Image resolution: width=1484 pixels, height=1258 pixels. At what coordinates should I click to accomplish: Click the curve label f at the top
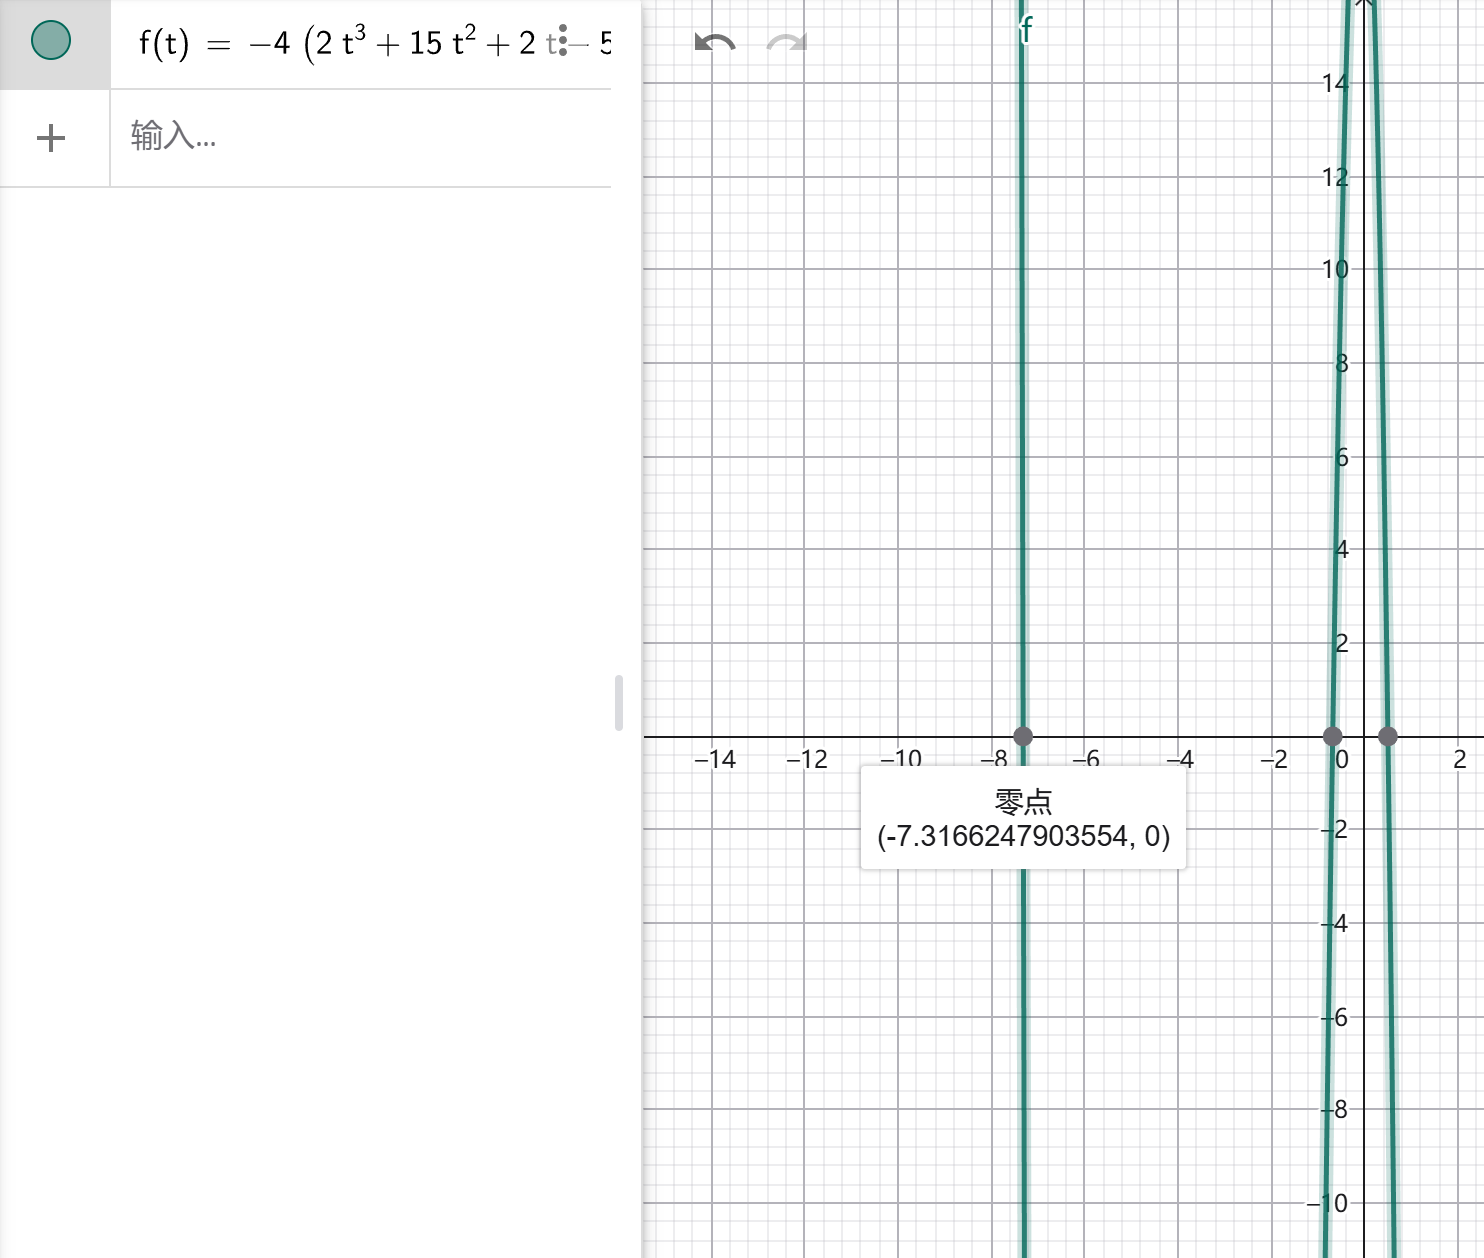click(x=1026, y=30)
